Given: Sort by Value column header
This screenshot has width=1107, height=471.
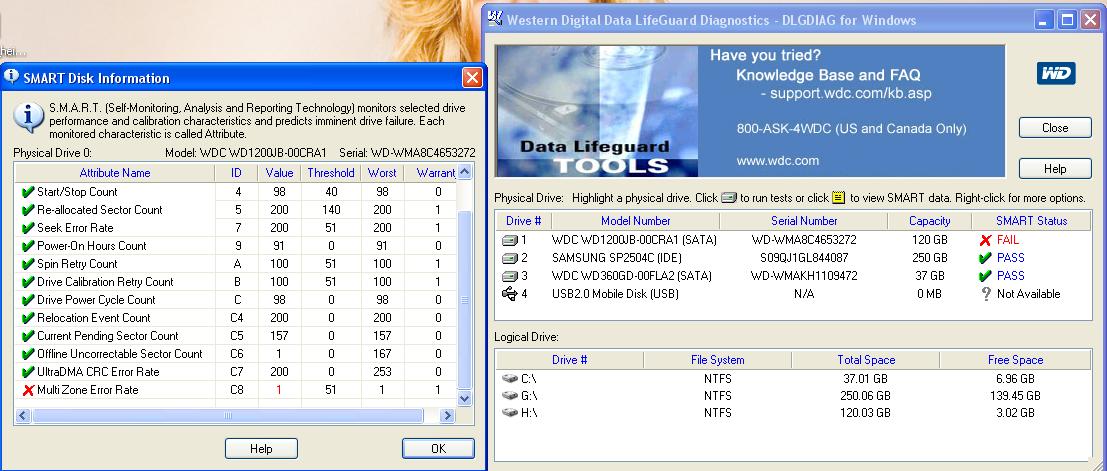Looking at the screenshot, I should (x=280, y=173).
